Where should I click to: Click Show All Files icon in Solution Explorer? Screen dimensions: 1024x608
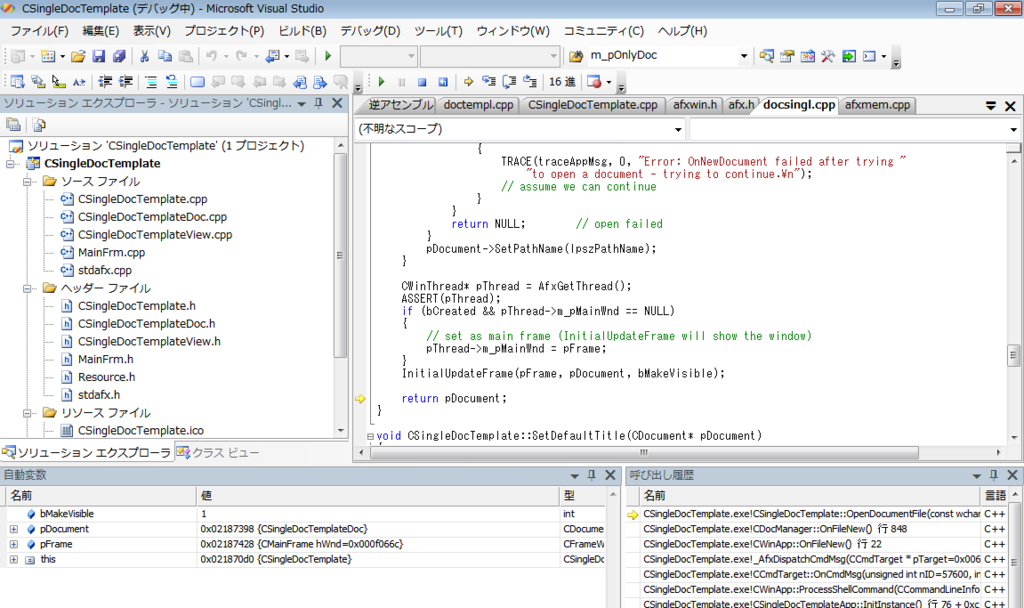39,124
